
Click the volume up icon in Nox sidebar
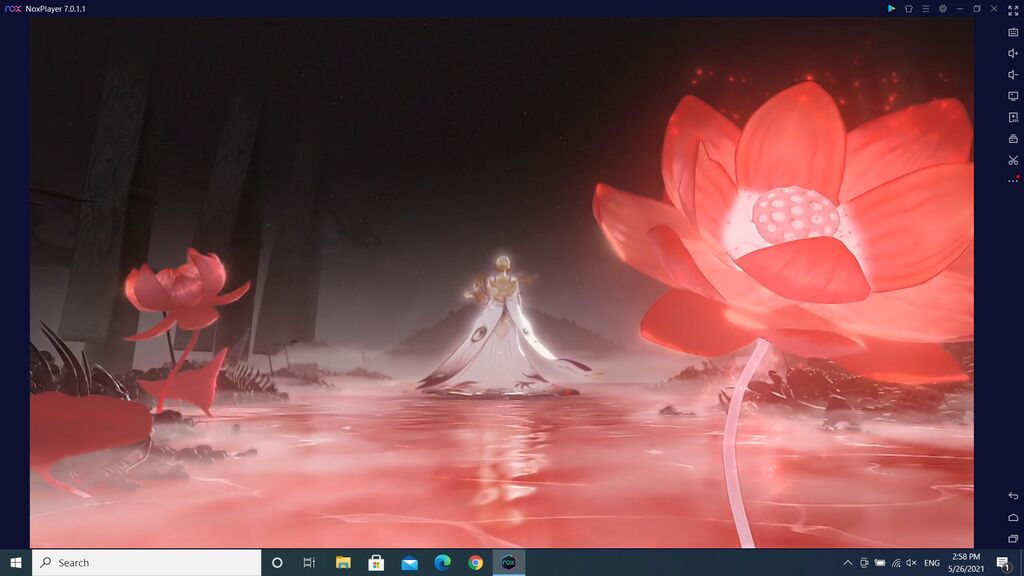pos(1013,54)
